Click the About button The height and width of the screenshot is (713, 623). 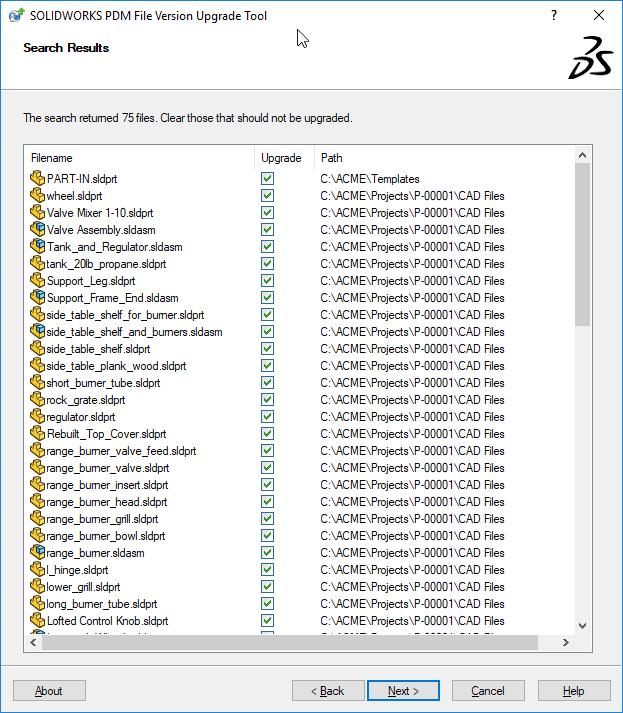(x=49, y=691)
